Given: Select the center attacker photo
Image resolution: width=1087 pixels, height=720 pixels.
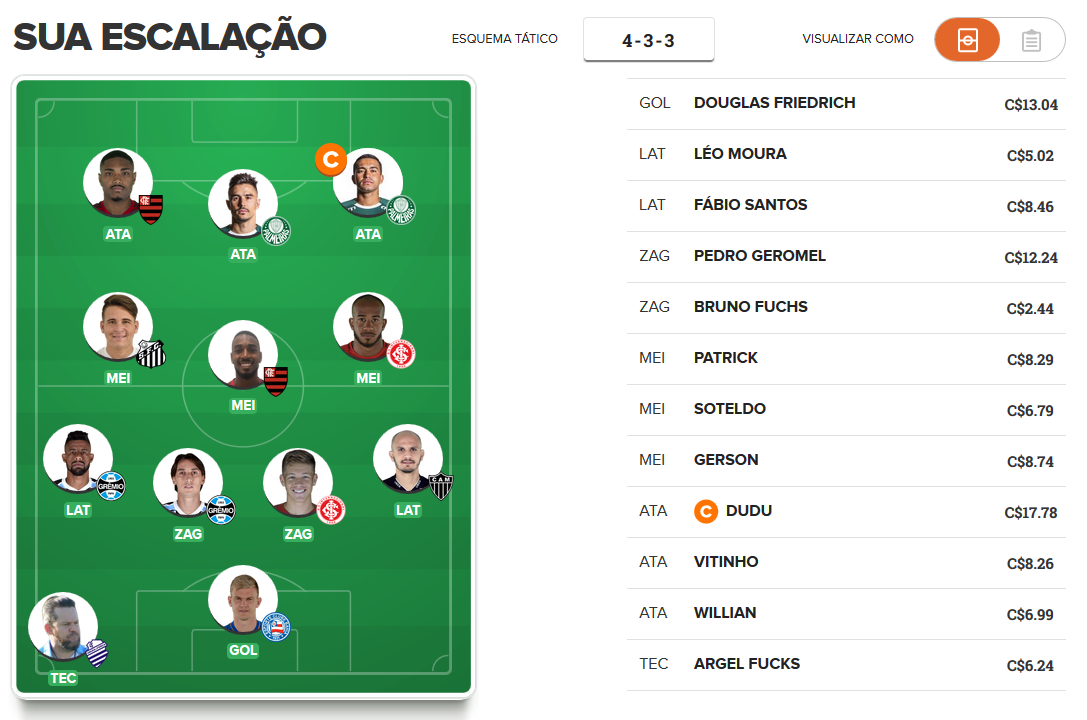Looking at the screenshot, I should coord(243,204).
